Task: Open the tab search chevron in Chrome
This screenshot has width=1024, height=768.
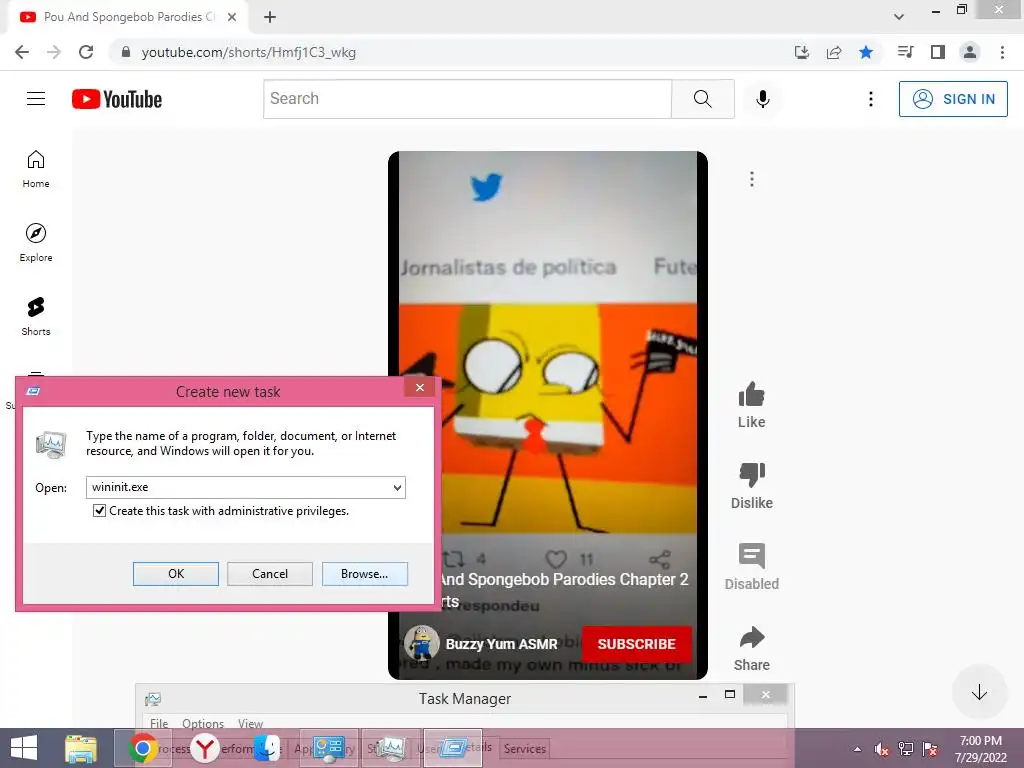Action: click(899, 17)
